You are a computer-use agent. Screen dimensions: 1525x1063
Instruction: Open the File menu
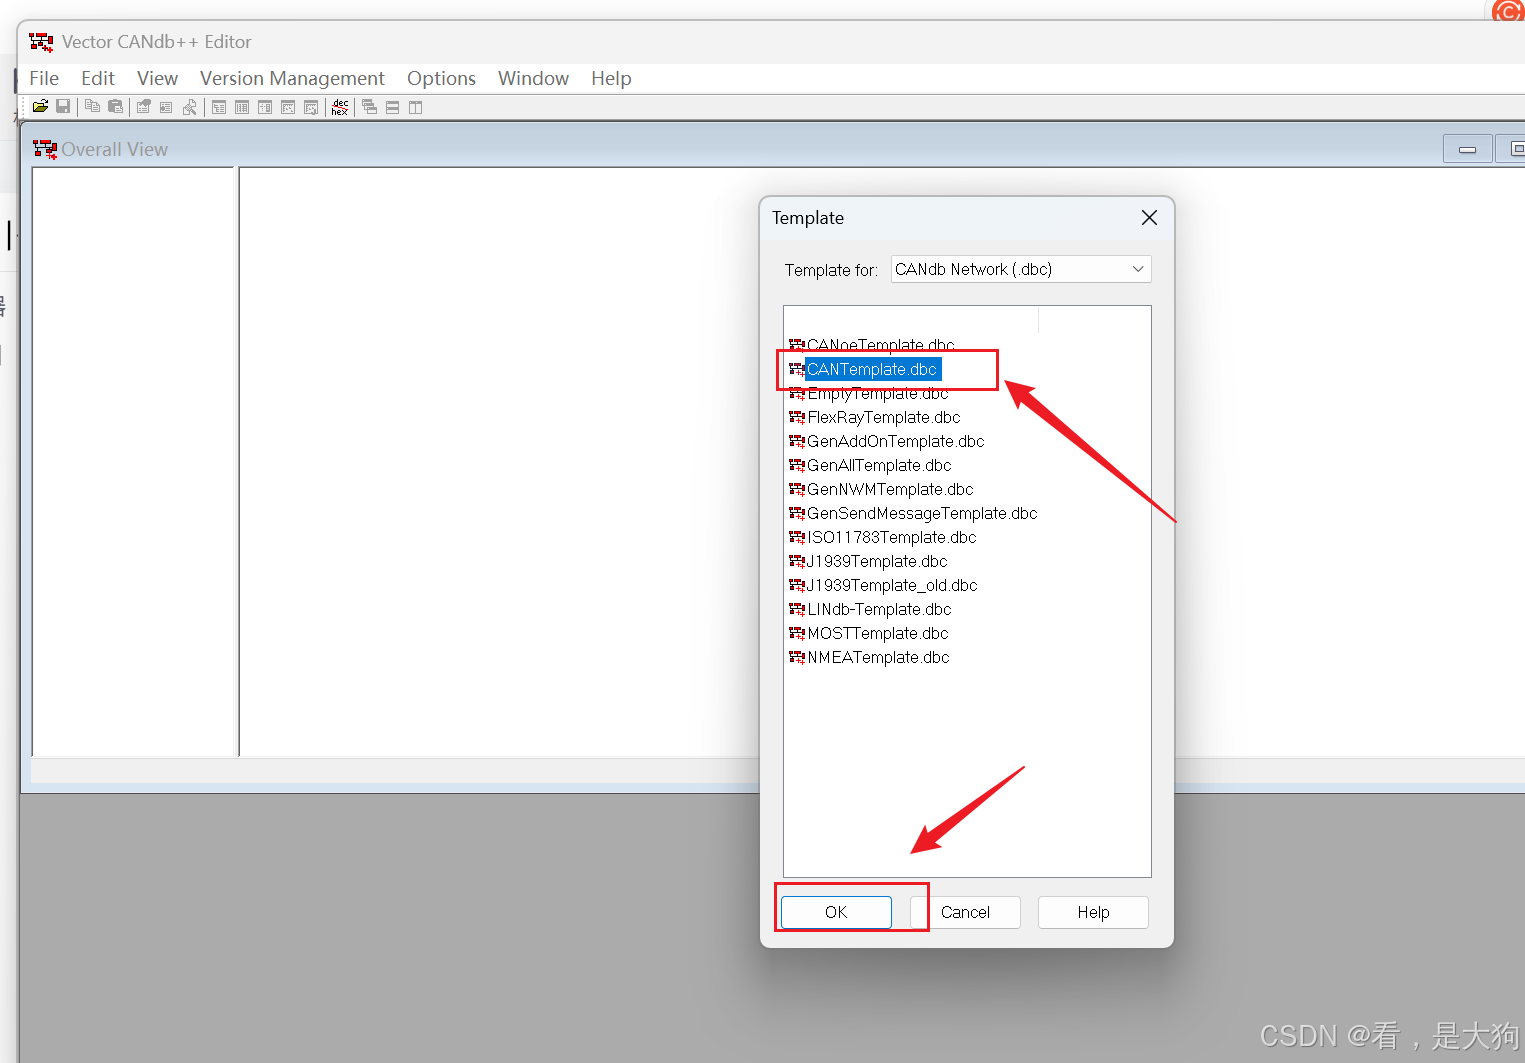[x=44, y=78]
